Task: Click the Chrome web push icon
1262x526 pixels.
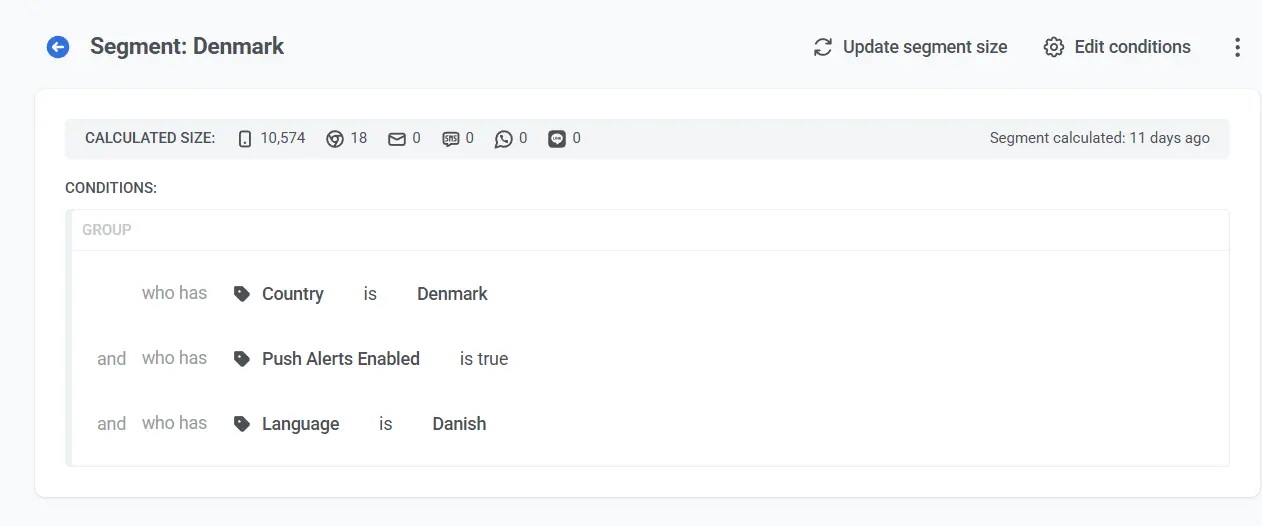Action: (335, 139)
